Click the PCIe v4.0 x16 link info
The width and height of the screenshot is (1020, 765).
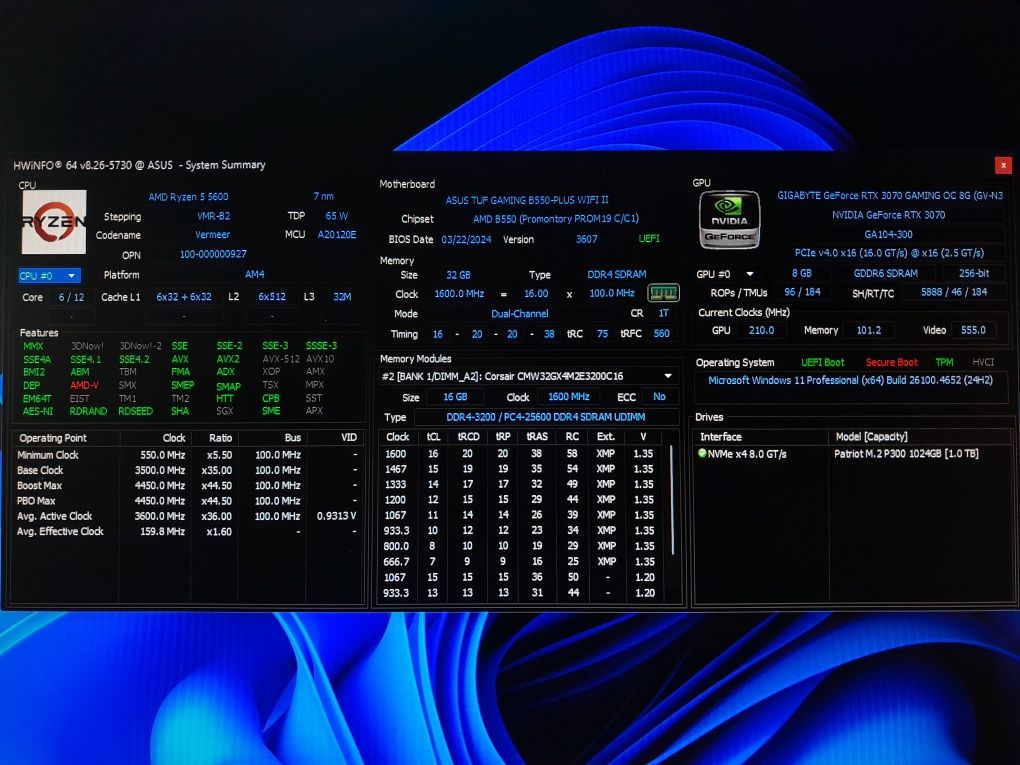[x=889, y=253]
